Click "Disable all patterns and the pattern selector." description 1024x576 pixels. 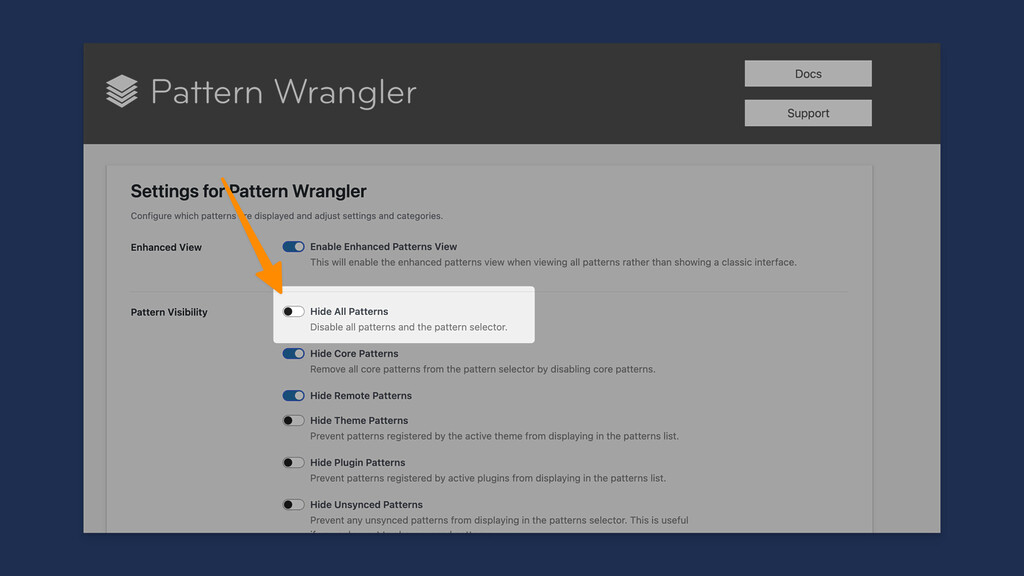point(409,327)
